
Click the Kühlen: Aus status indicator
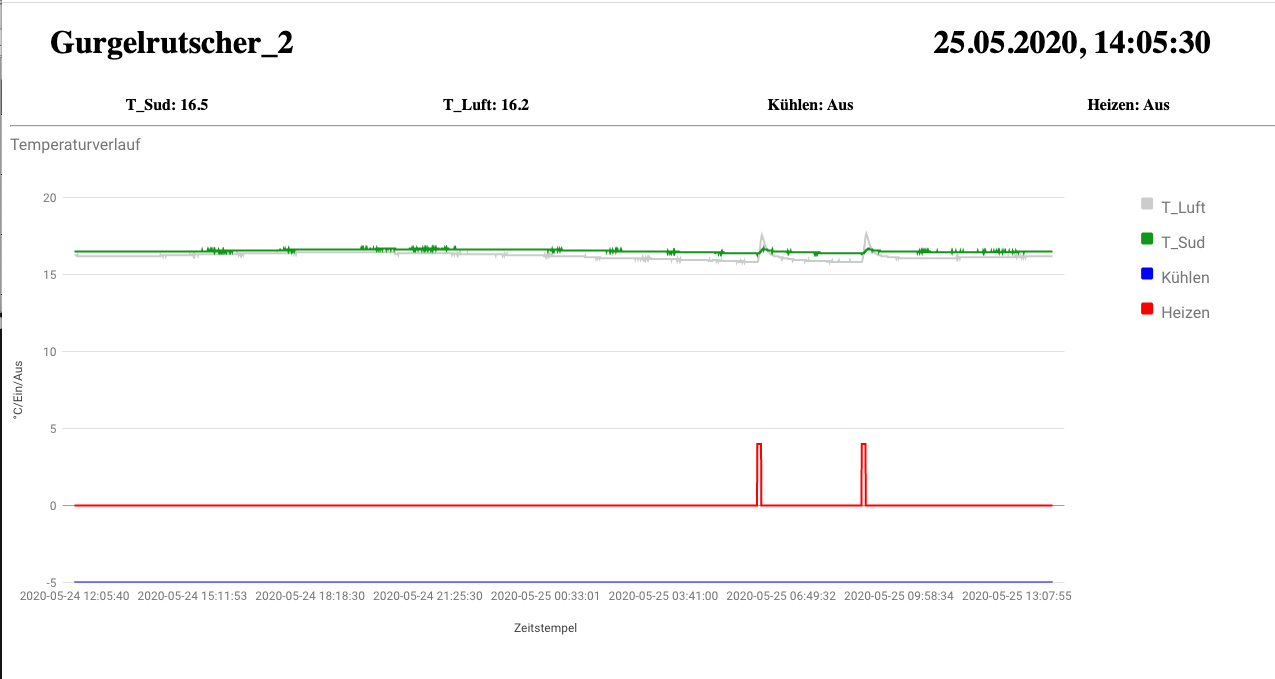point(810,105)
